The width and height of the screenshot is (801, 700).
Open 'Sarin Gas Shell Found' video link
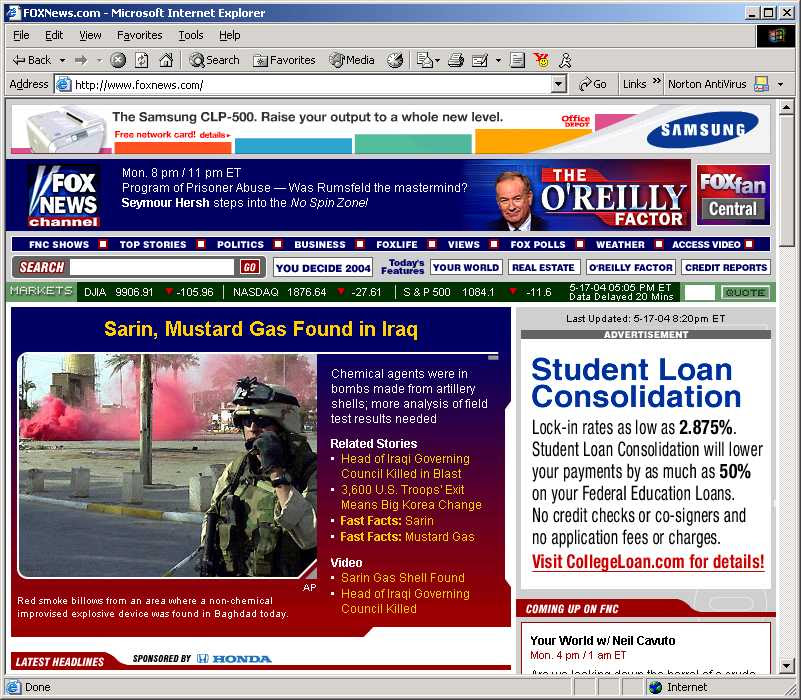[x=403, y=577]
